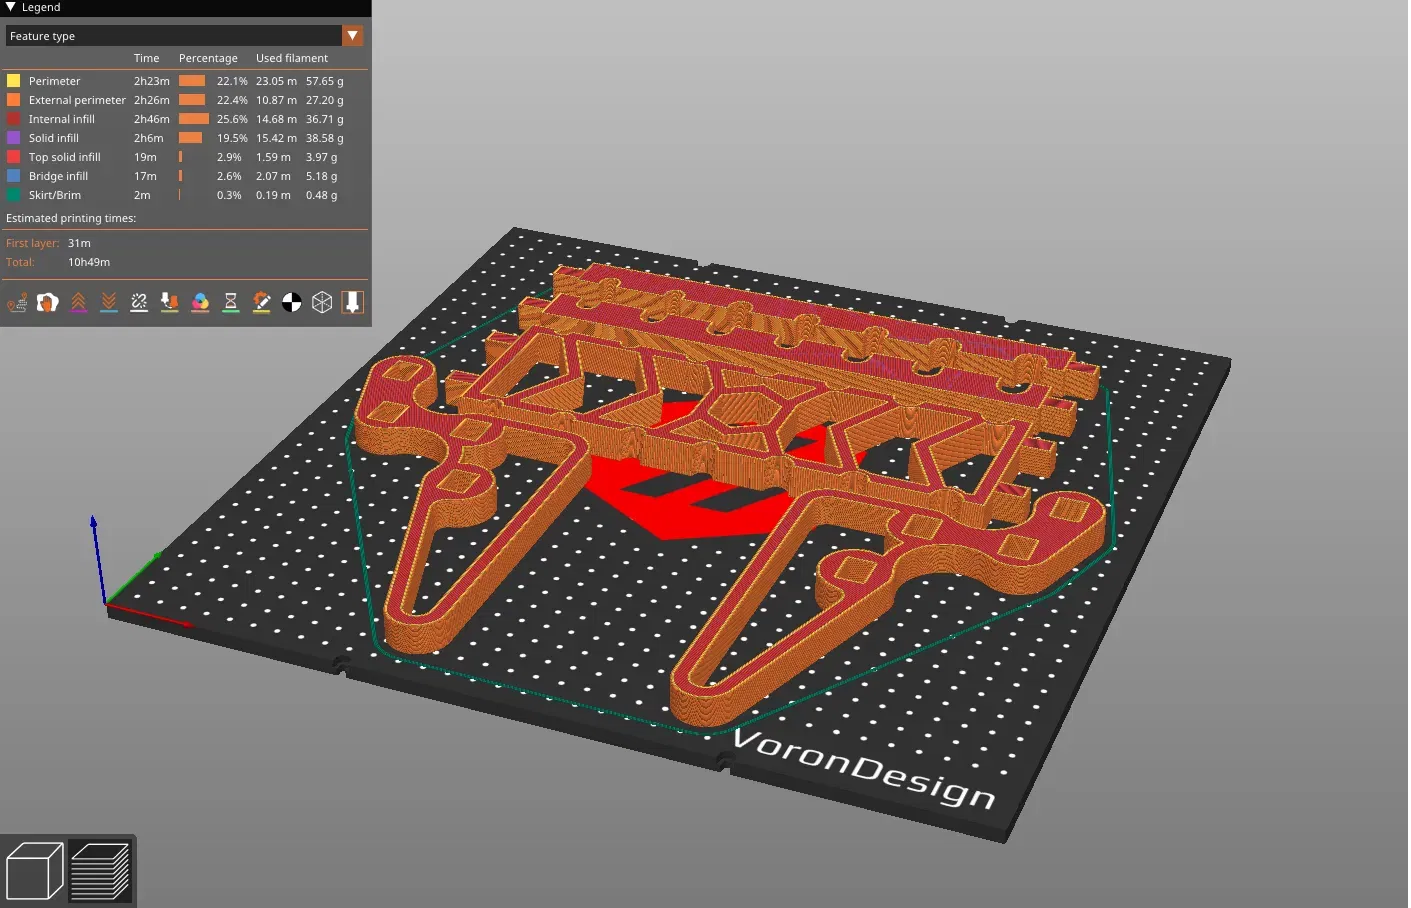This screenshot has width=1411, height=908.
Task: Show deretractions with down-chevrons icon
Action: (109, 302)
